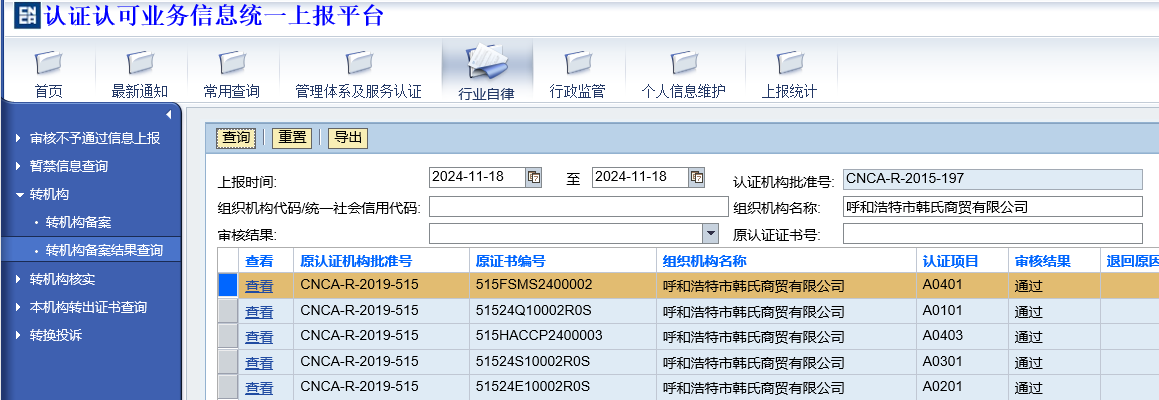Select row marker for 51524E10002R0S
1159x400 pixels.
[228, 387]
